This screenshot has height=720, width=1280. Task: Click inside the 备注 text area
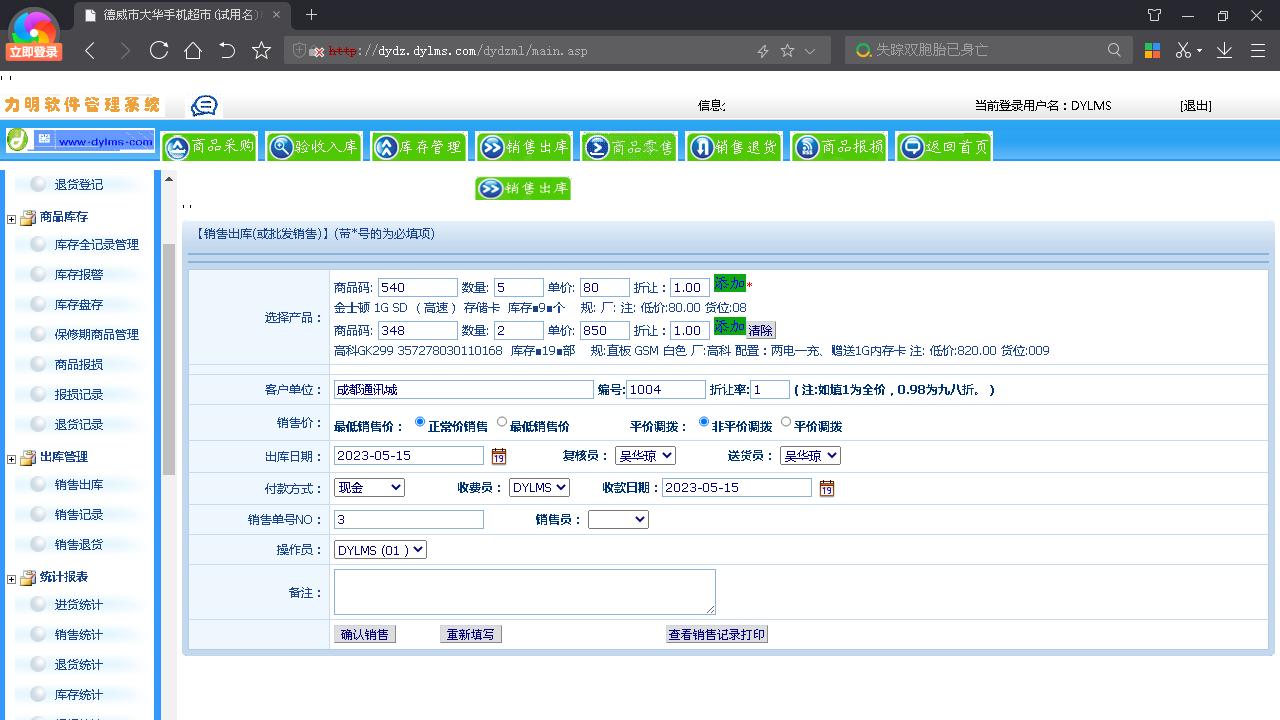(x=524, y=591)
